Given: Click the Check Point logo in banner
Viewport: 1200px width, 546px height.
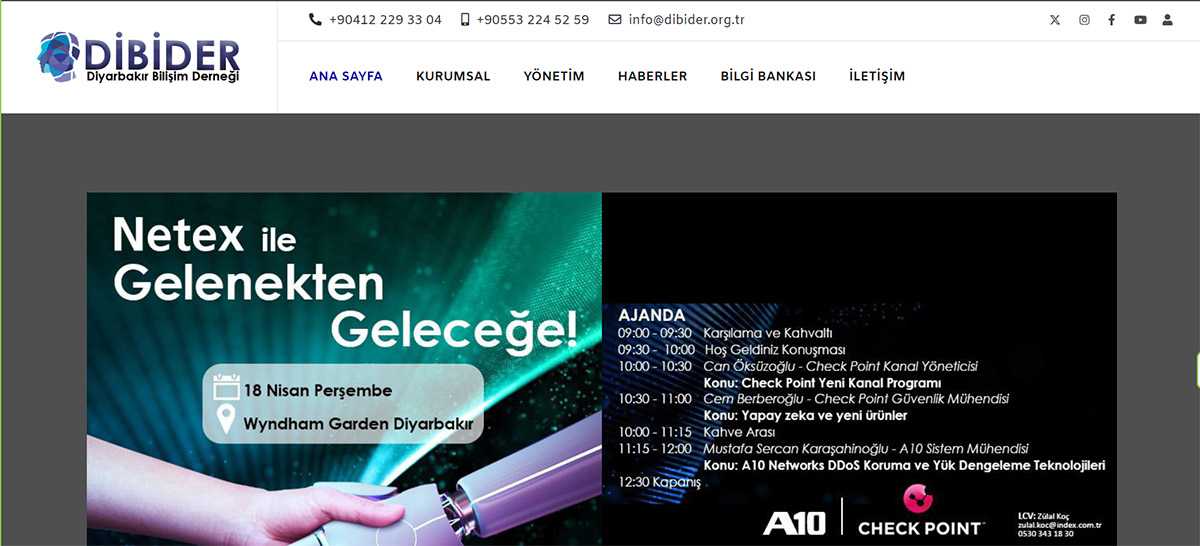Looking at the screenshot, I should click(x=921, y=510).
